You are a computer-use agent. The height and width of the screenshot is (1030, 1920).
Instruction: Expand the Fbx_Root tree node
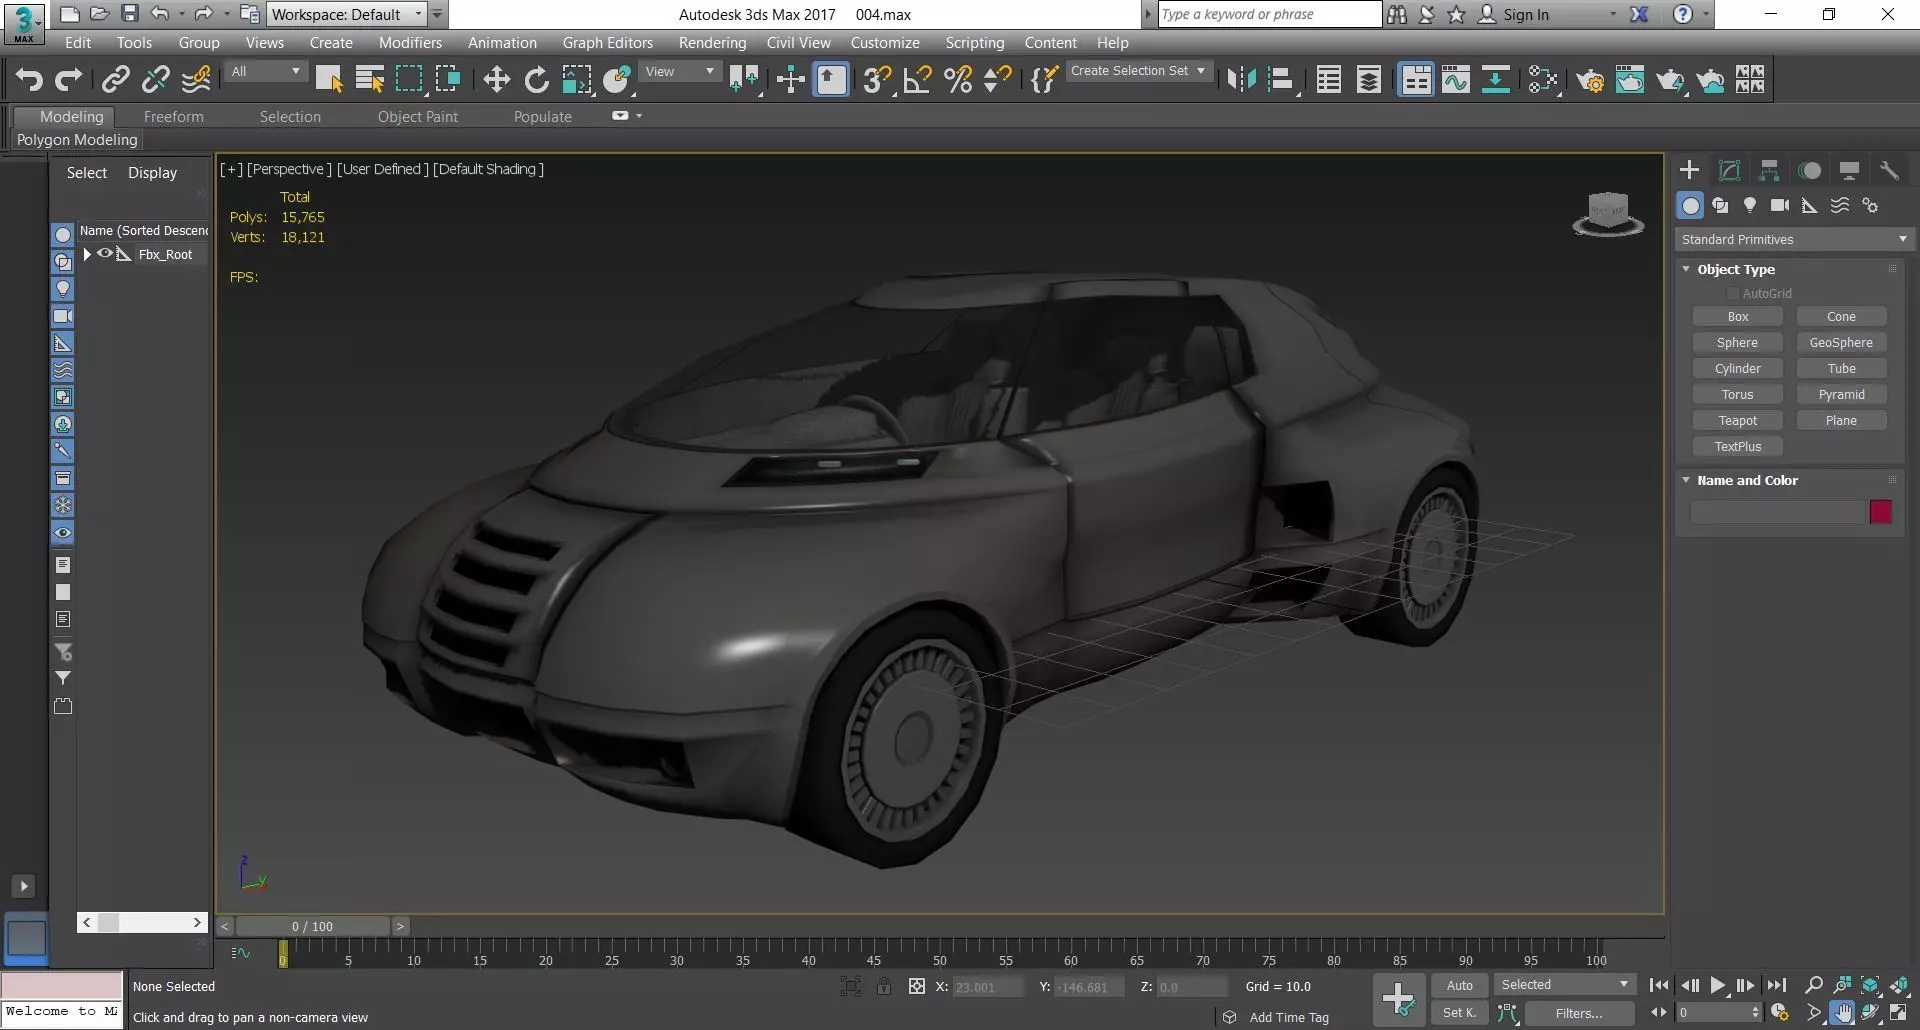[87, 254]
